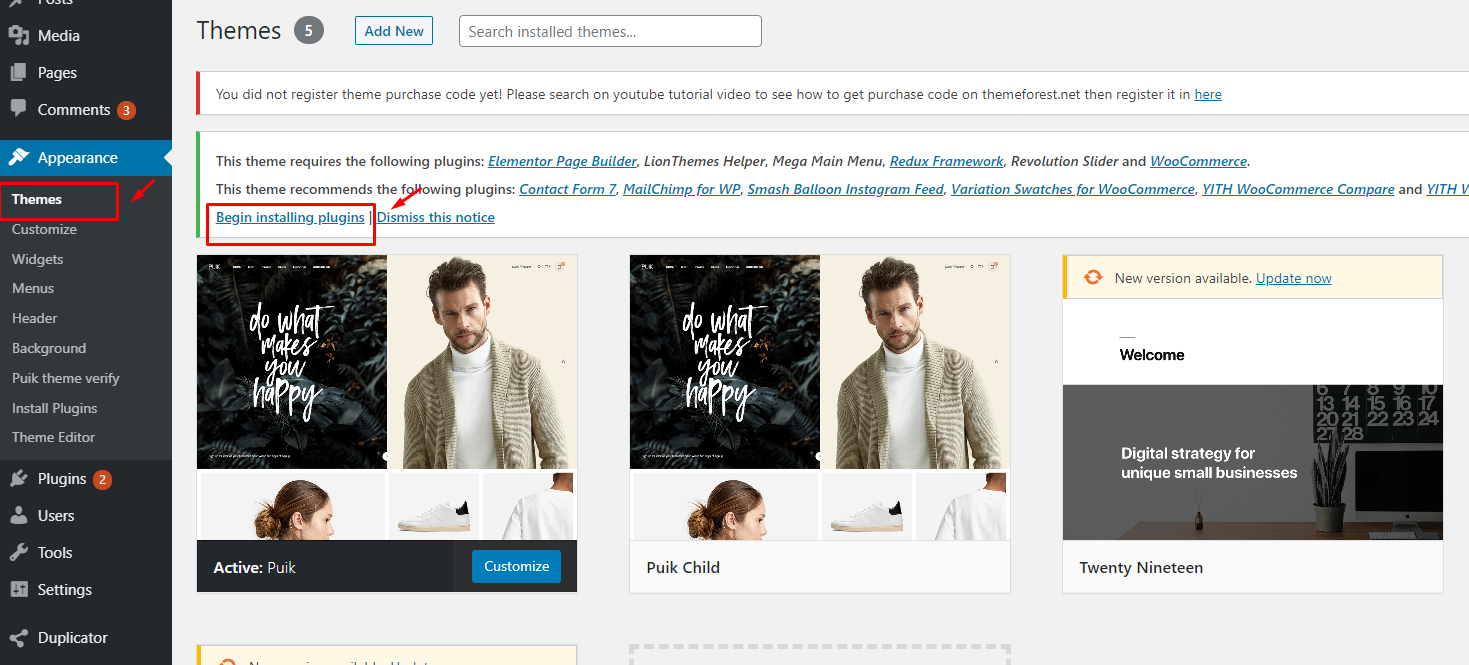This screenshot has height=665, width=1469.
Task: Click the Plugins plug icon
Action: click(x=18, y=479)
